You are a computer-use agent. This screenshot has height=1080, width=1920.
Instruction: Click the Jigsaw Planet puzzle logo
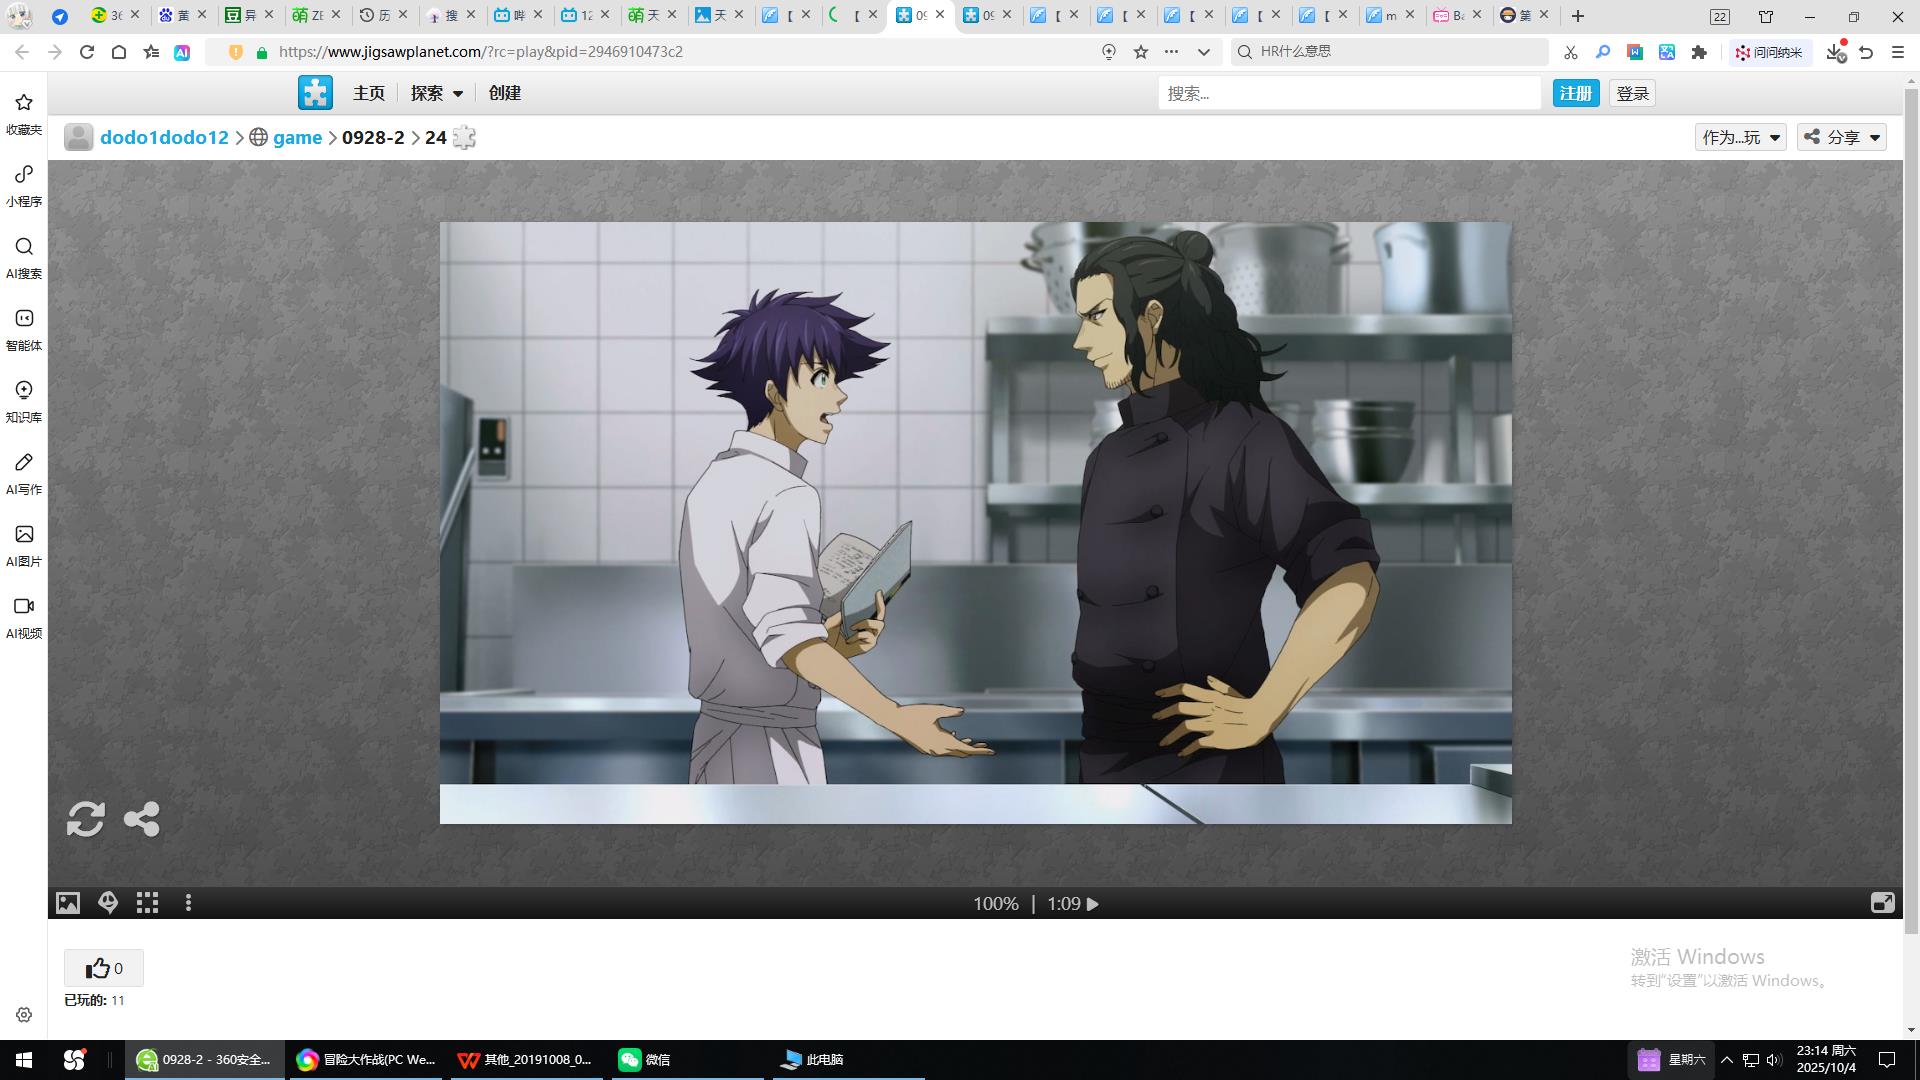coord(315,93)
